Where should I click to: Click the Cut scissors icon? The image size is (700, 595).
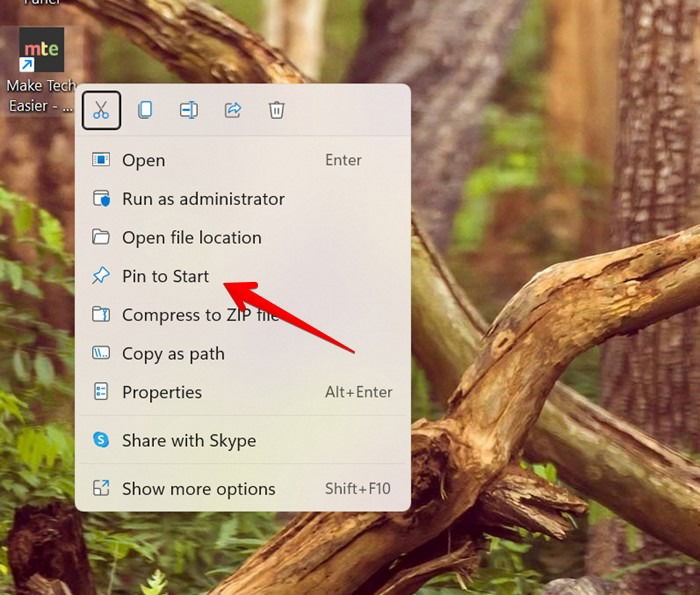click(x=101, y=110)
